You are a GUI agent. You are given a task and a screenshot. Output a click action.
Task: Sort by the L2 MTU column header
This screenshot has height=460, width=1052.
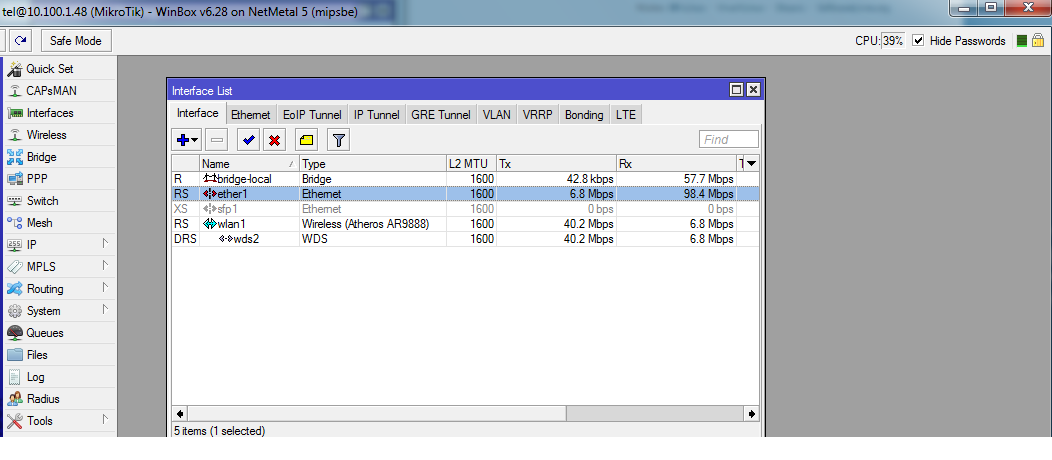pyautogui.click(x=471, y=164)
